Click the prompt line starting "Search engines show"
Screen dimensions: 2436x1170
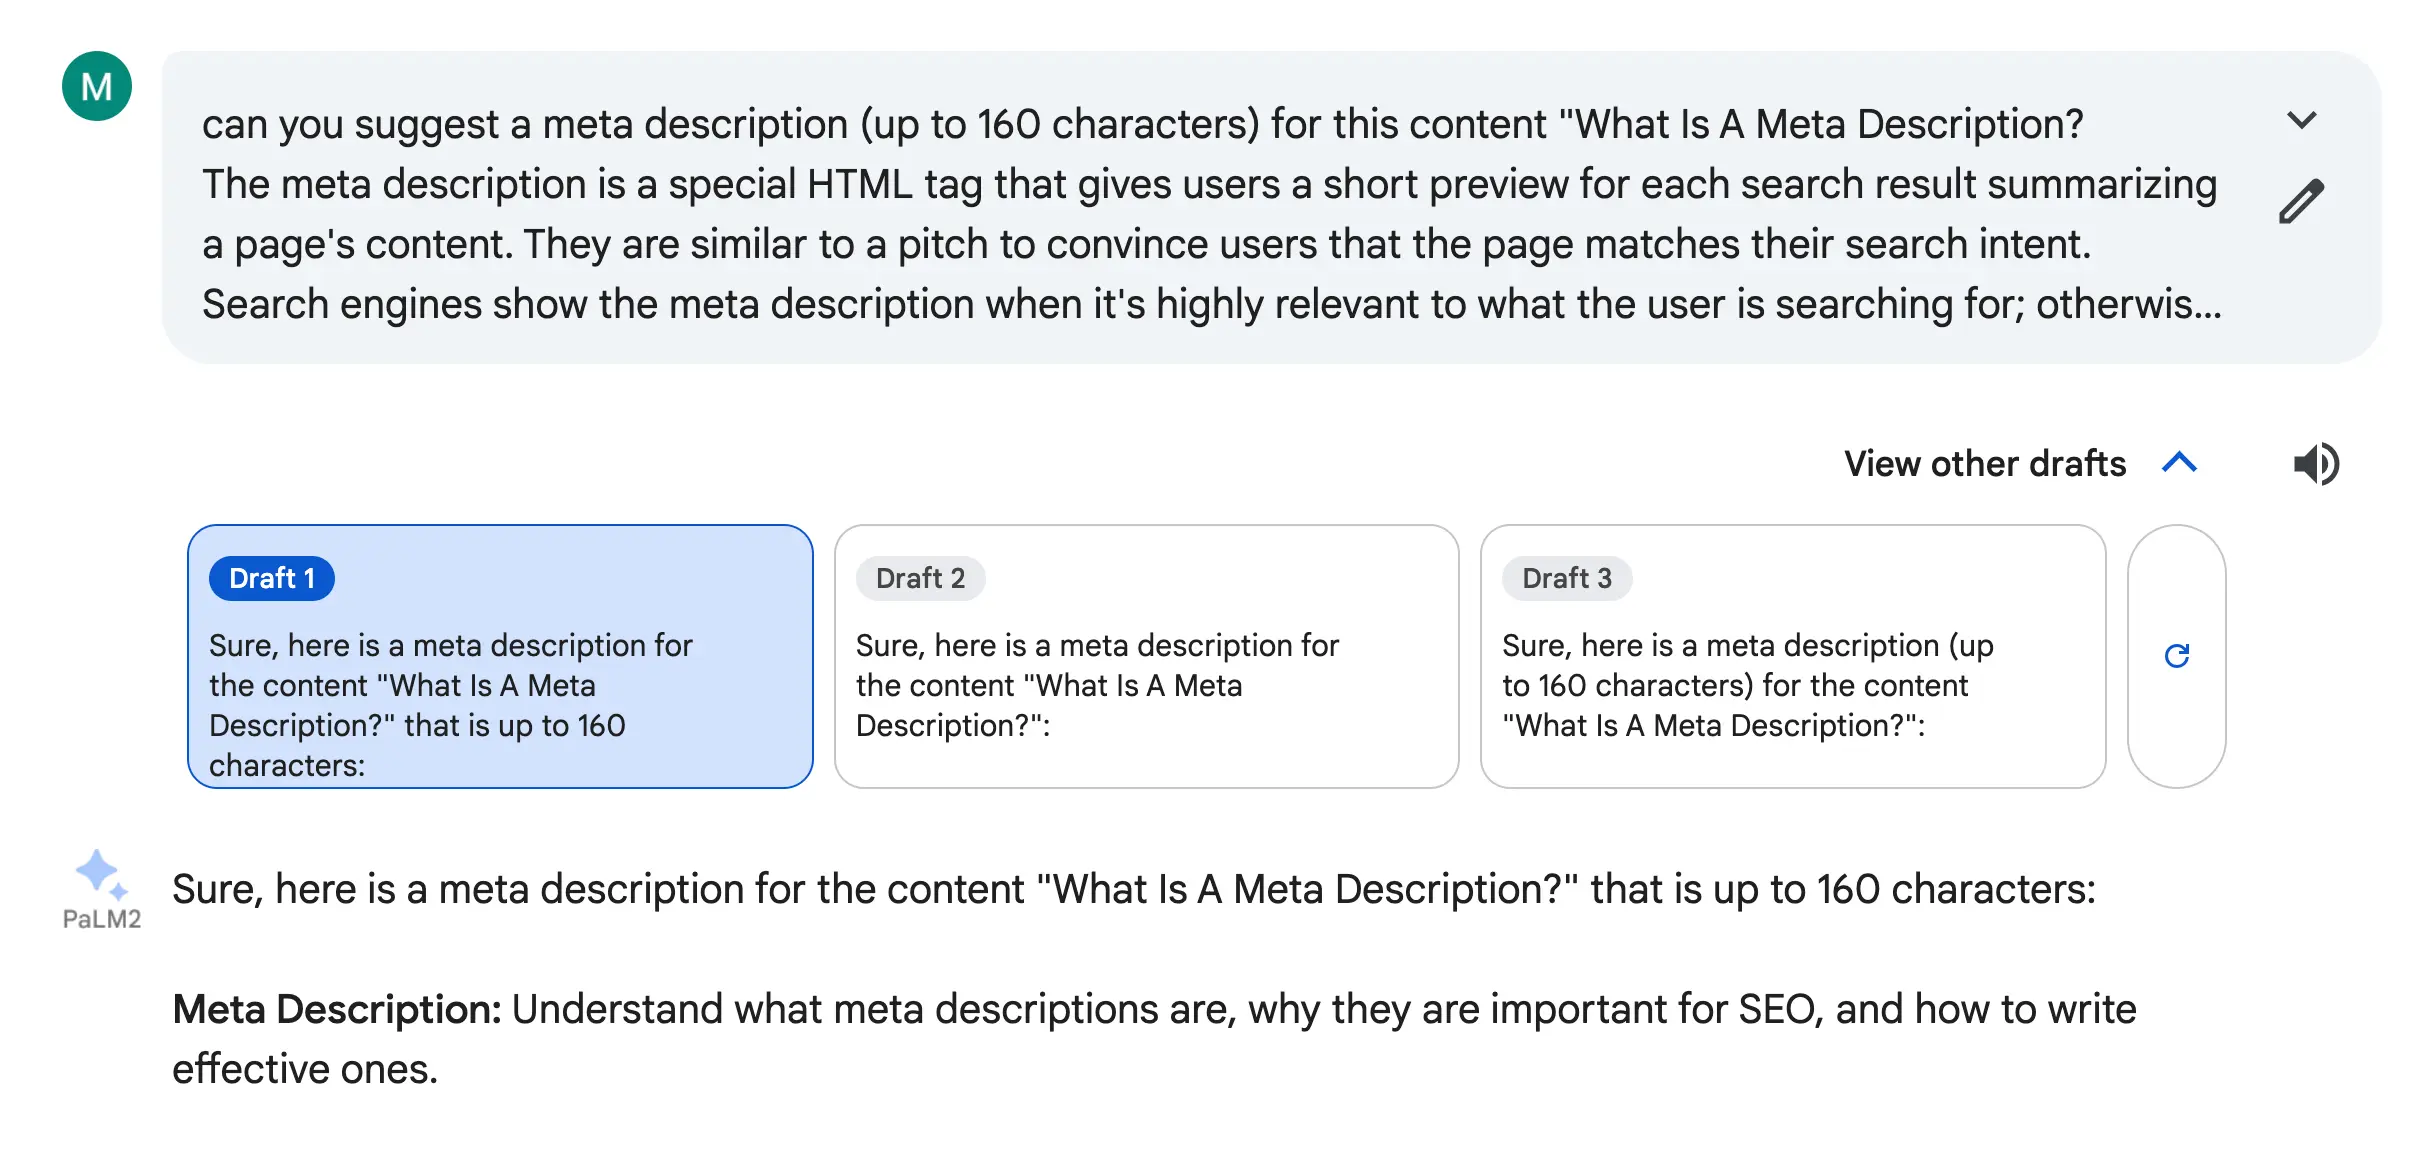pos(1211,305)
